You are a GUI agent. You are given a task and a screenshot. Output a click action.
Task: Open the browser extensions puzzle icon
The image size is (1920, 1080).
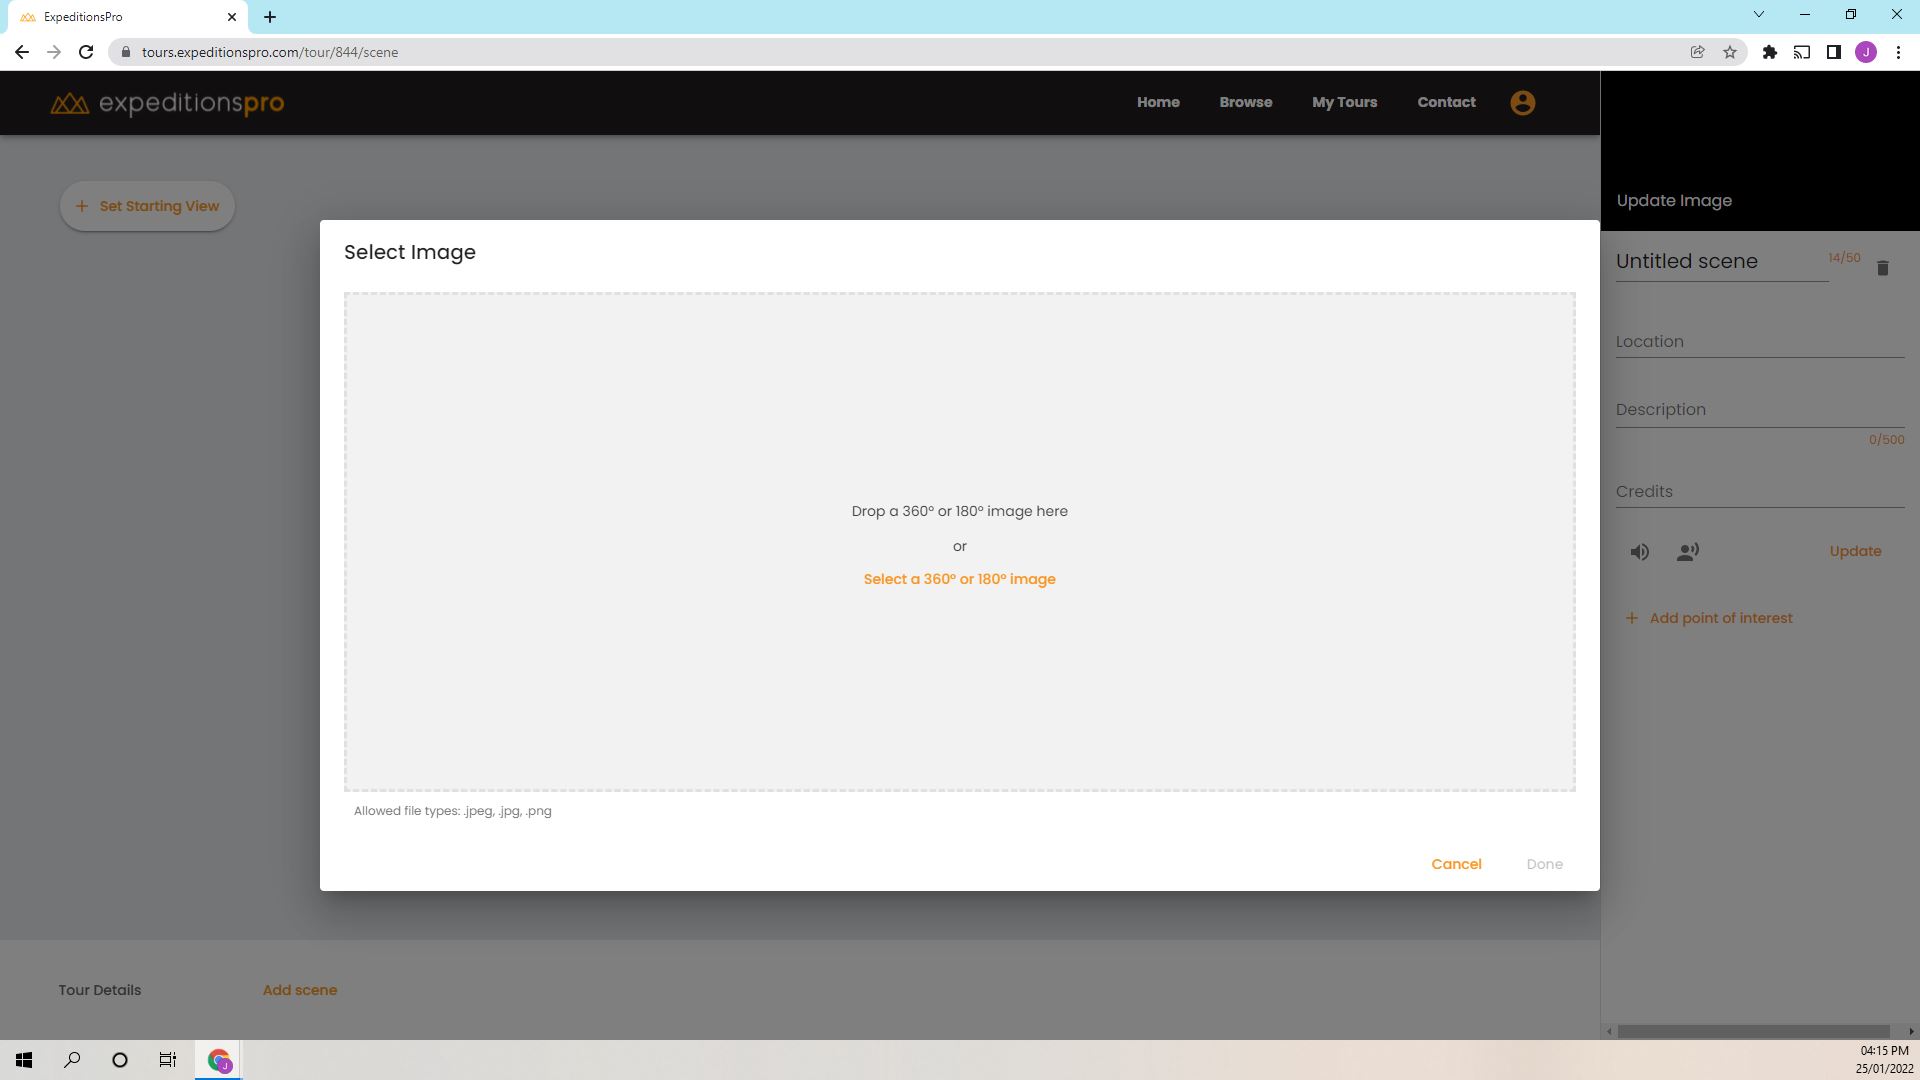pos(1769,52)
